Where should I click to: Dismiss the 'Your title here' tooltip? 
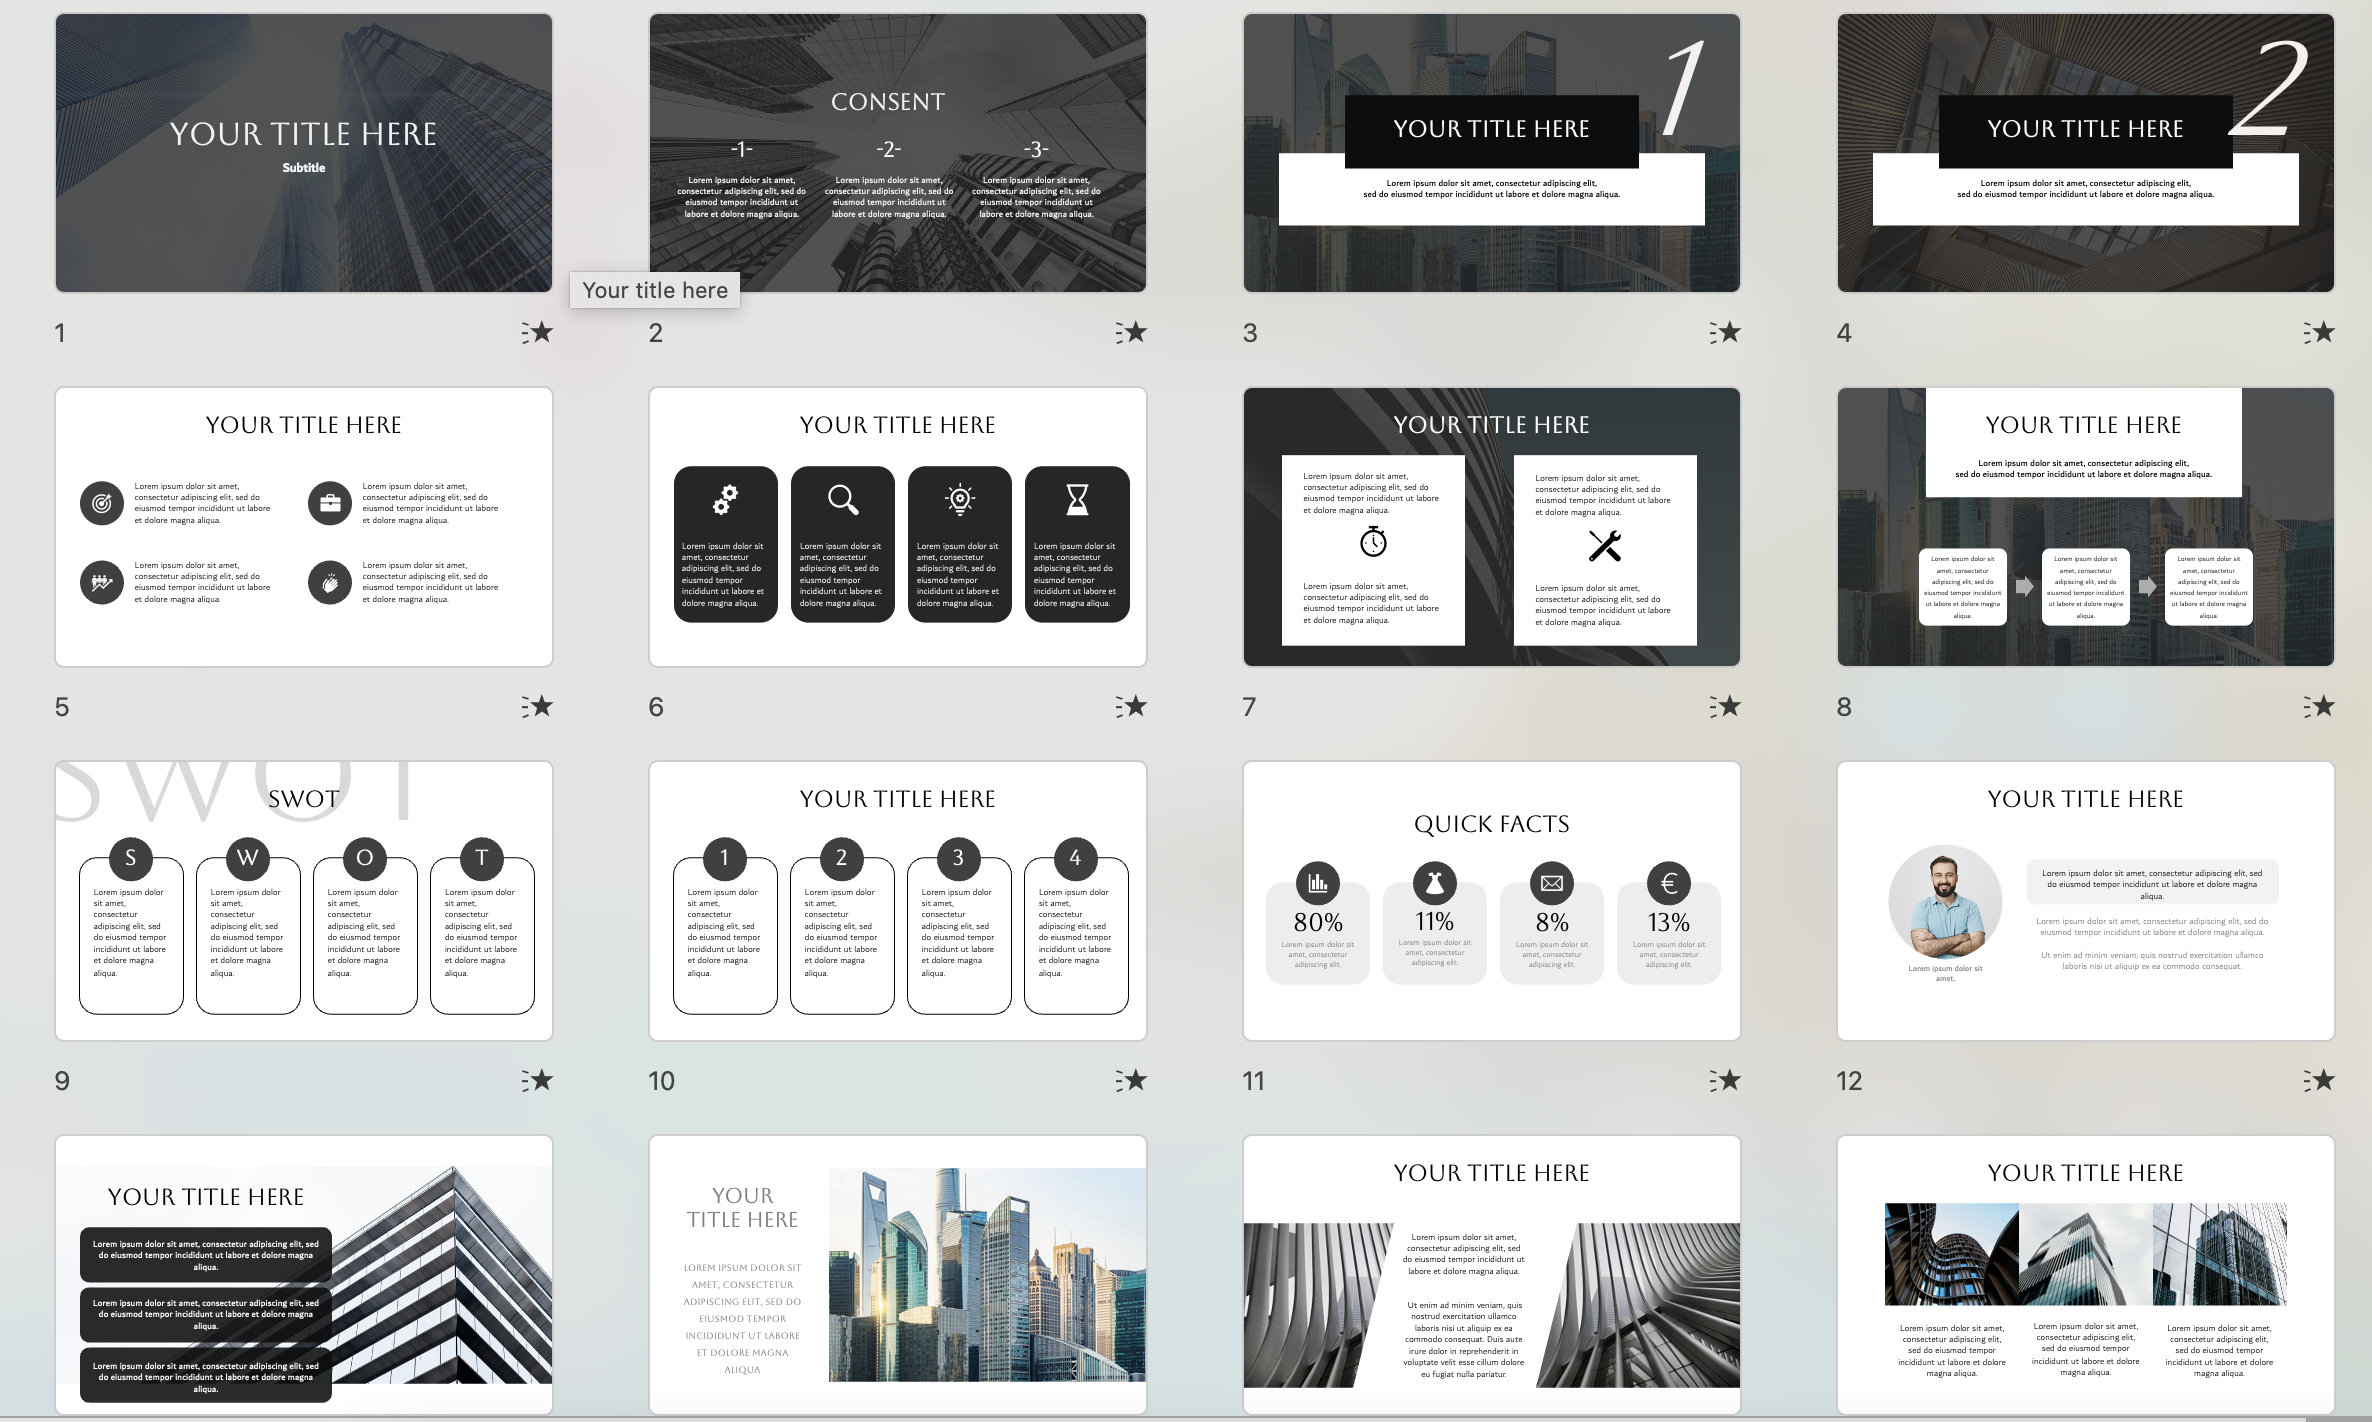[655, 290]
